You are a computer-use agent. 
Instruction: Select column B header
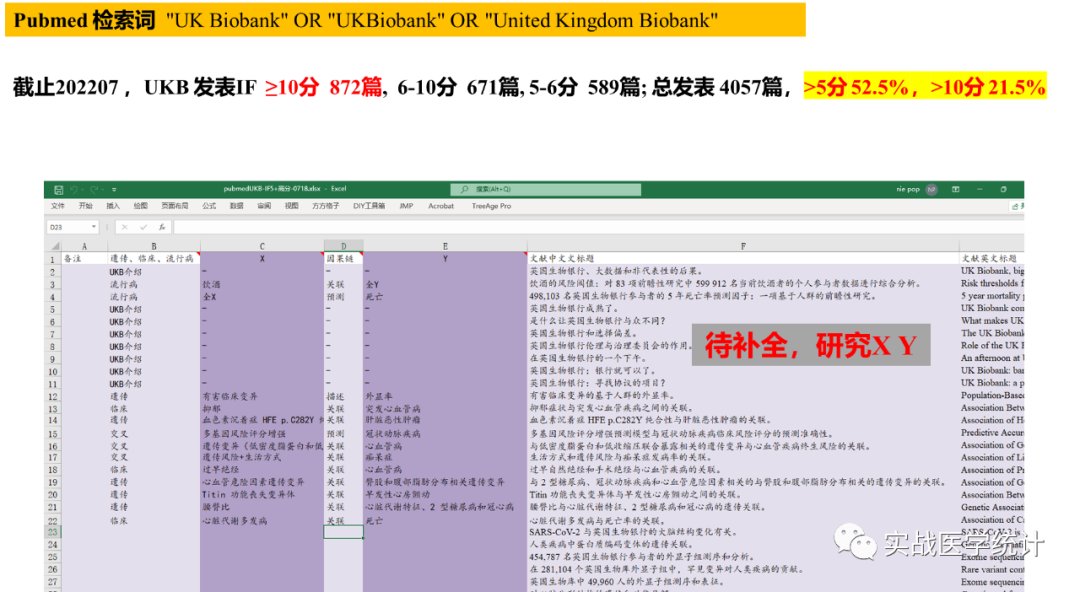click(x=154, y=246)
